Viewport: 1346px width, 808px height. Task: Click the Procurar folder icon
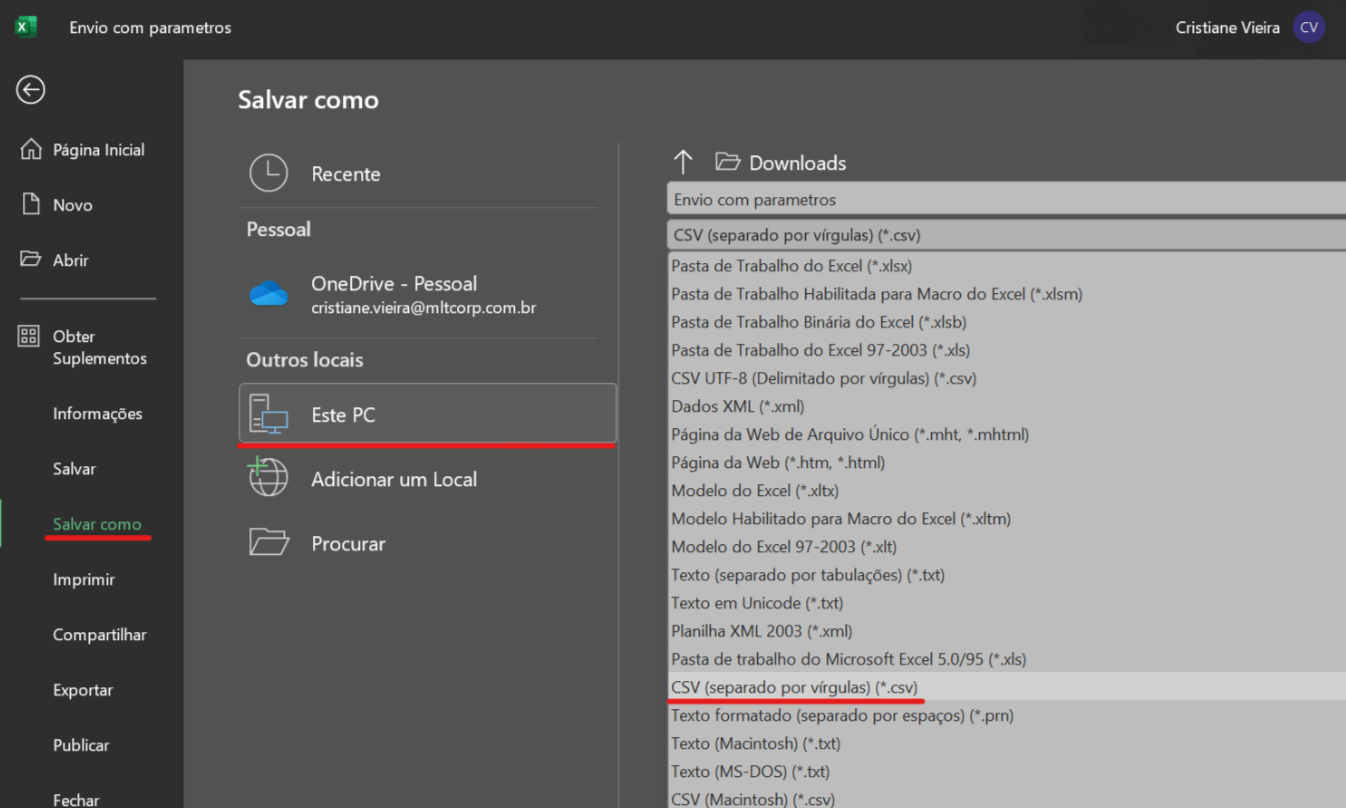[x=268, y=542]
